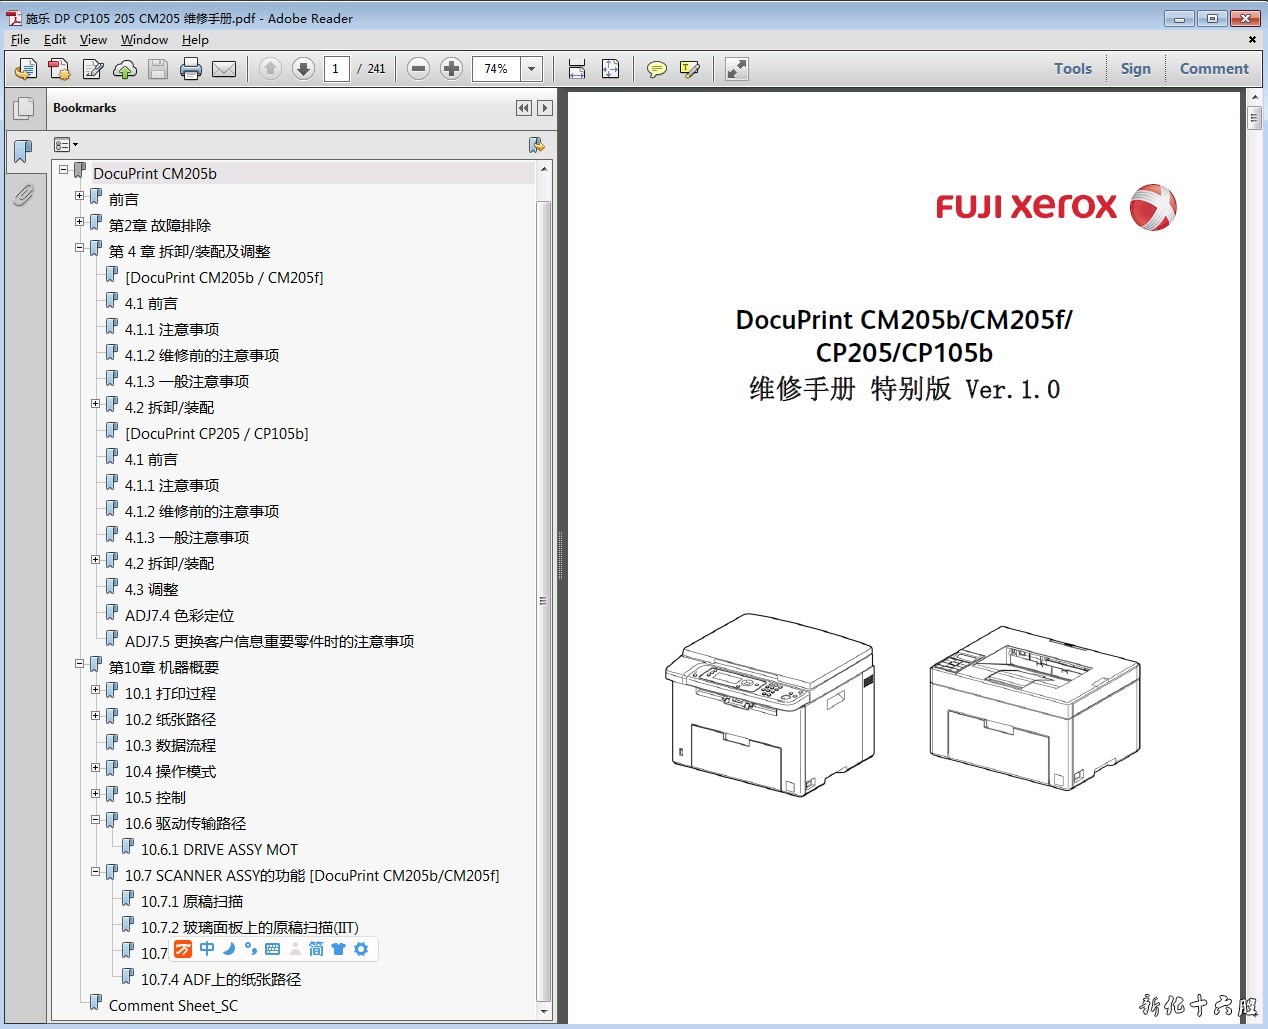Toggle read mode fullscreen icon
This screenshot has height=1029, width=1268.
[x=737, y=69]
